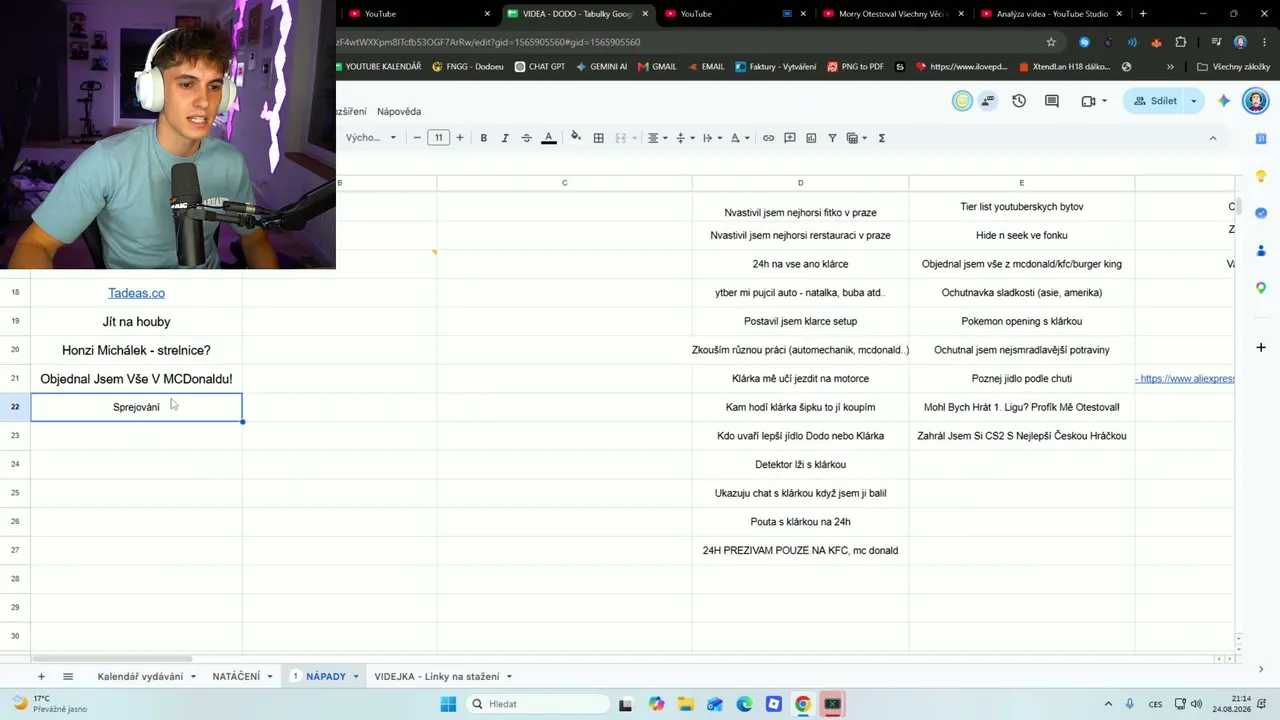Increase font size with the plus button
Viewport: 1280px width, 720px height.
pos(460,138)
